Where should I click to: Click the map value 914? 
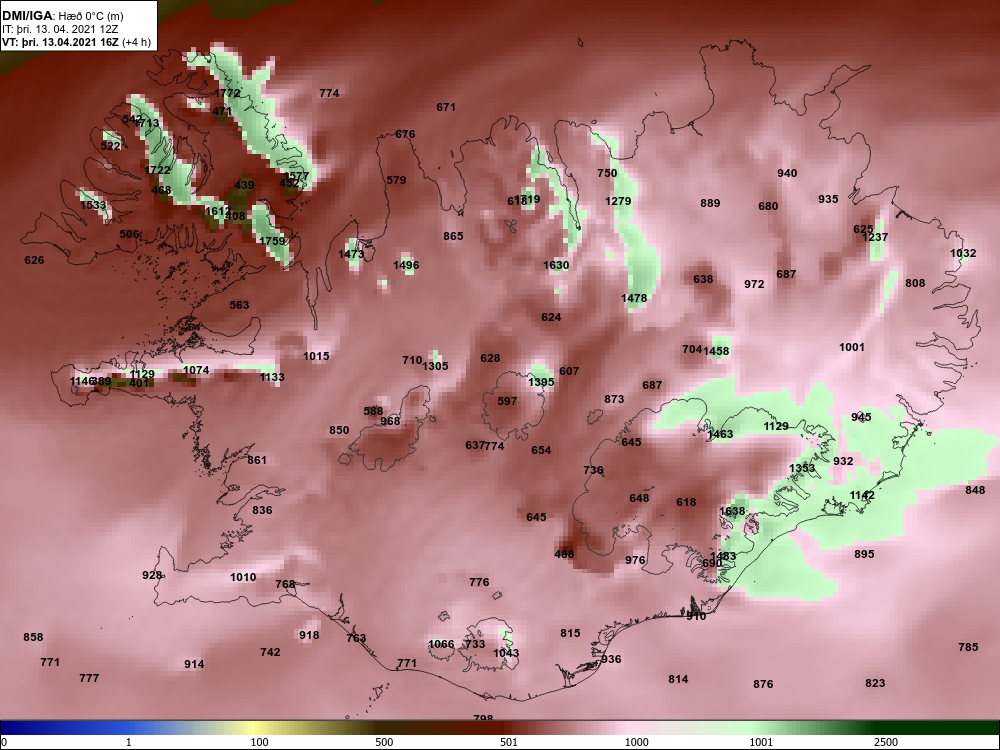pyautogui.click(x=195, y=664)
